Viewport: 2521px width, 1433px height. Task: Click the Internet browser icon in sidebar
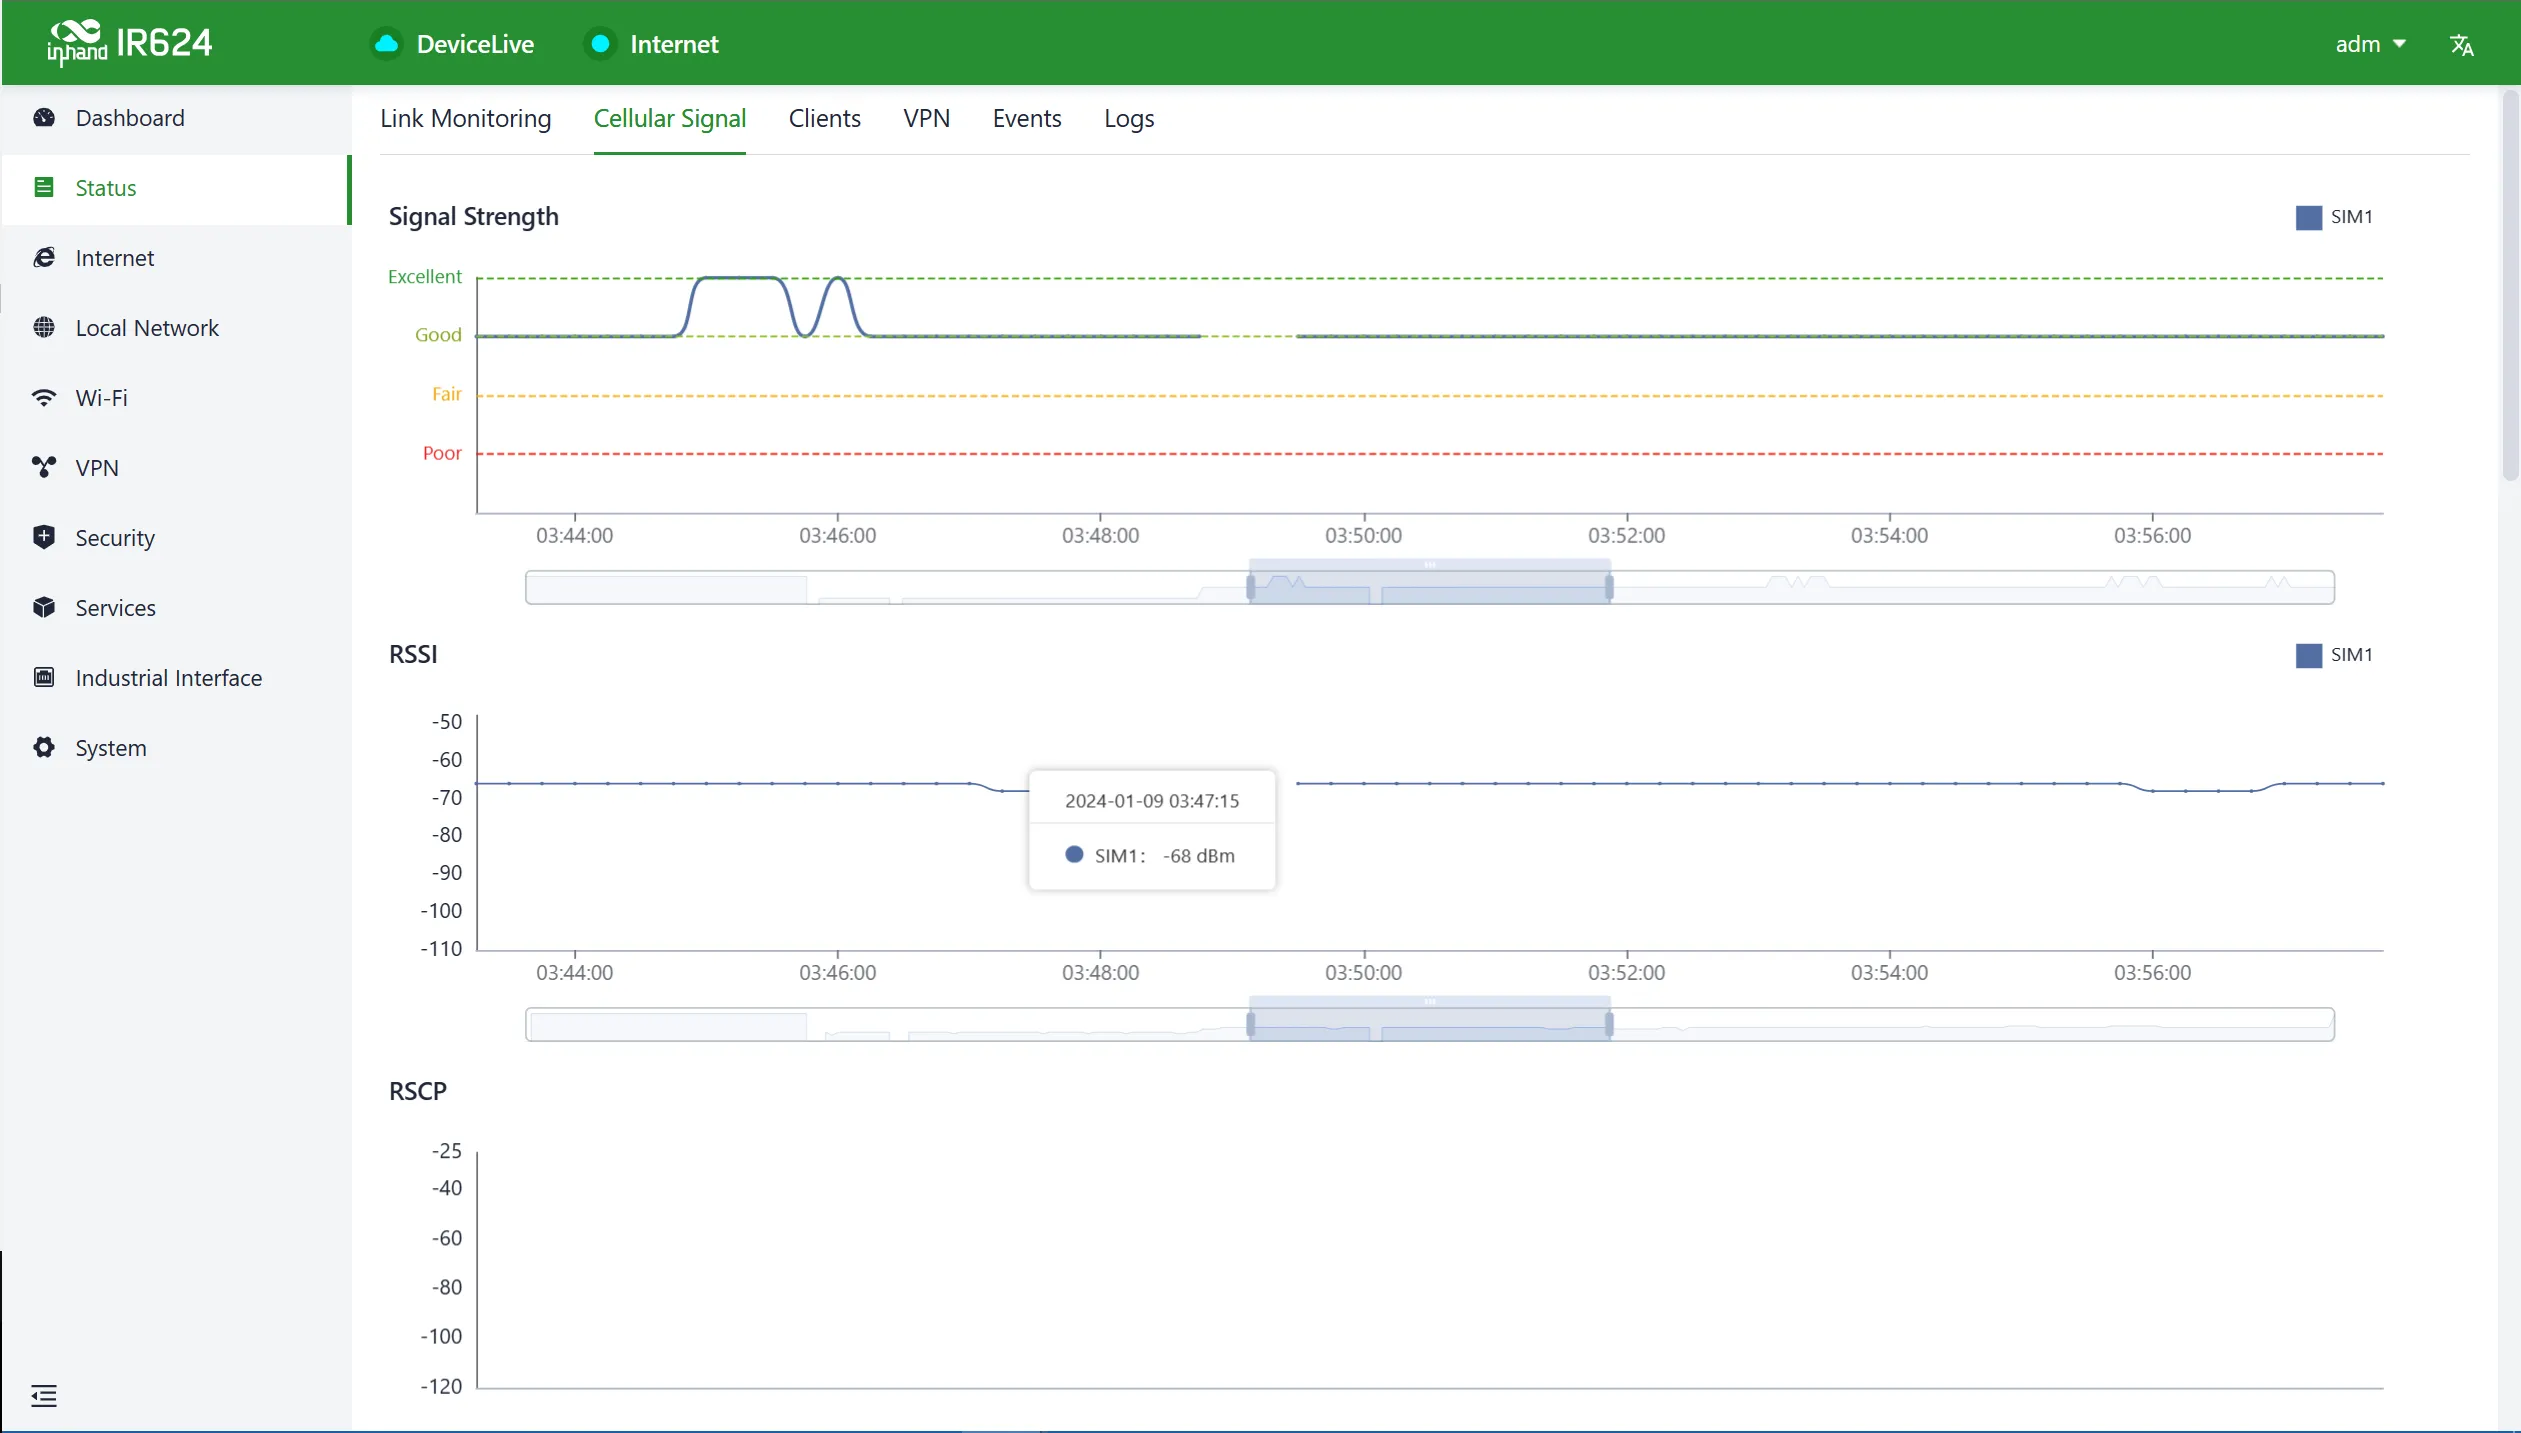[44, 258]
